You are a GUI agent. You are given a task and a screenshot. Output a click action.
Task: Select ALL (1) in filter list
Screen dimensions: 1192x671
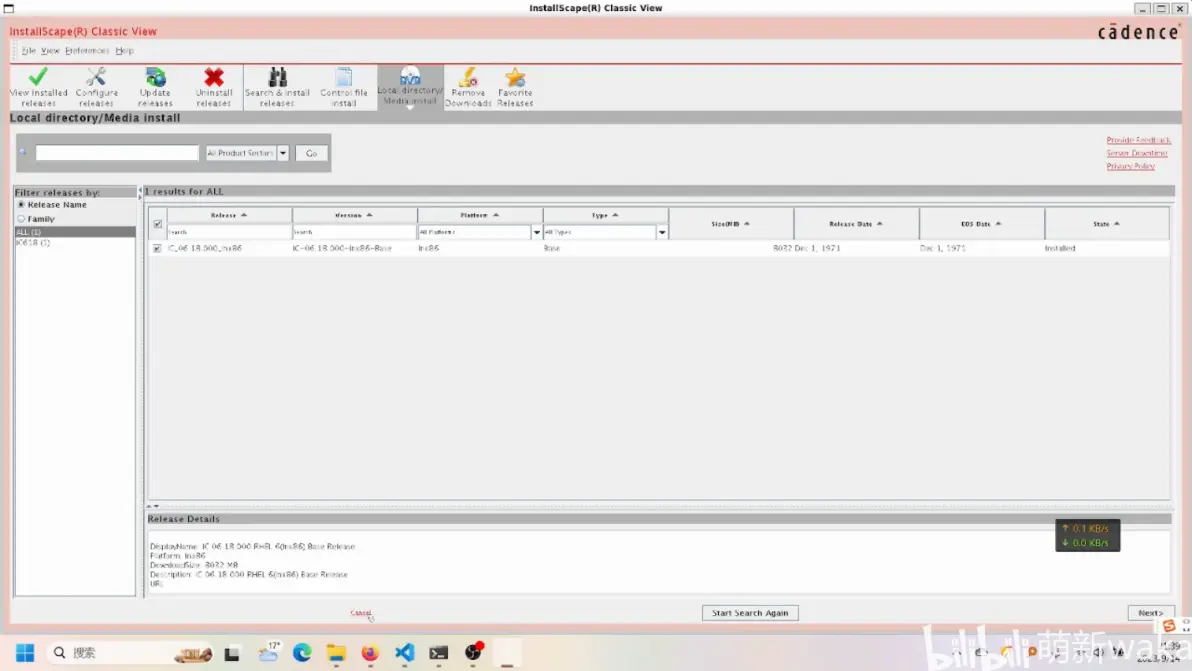(x=74, y=232)
